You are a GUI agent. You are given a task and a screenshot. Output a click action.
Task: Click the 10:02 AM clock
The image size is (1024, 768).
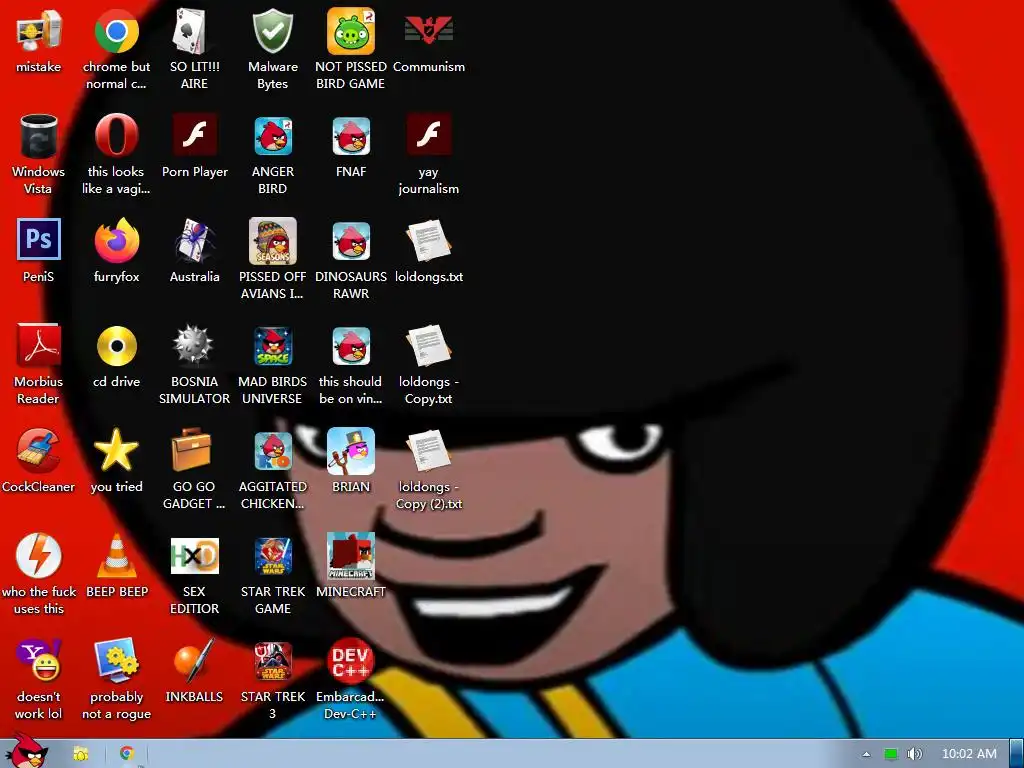click(x=969, y=754)
